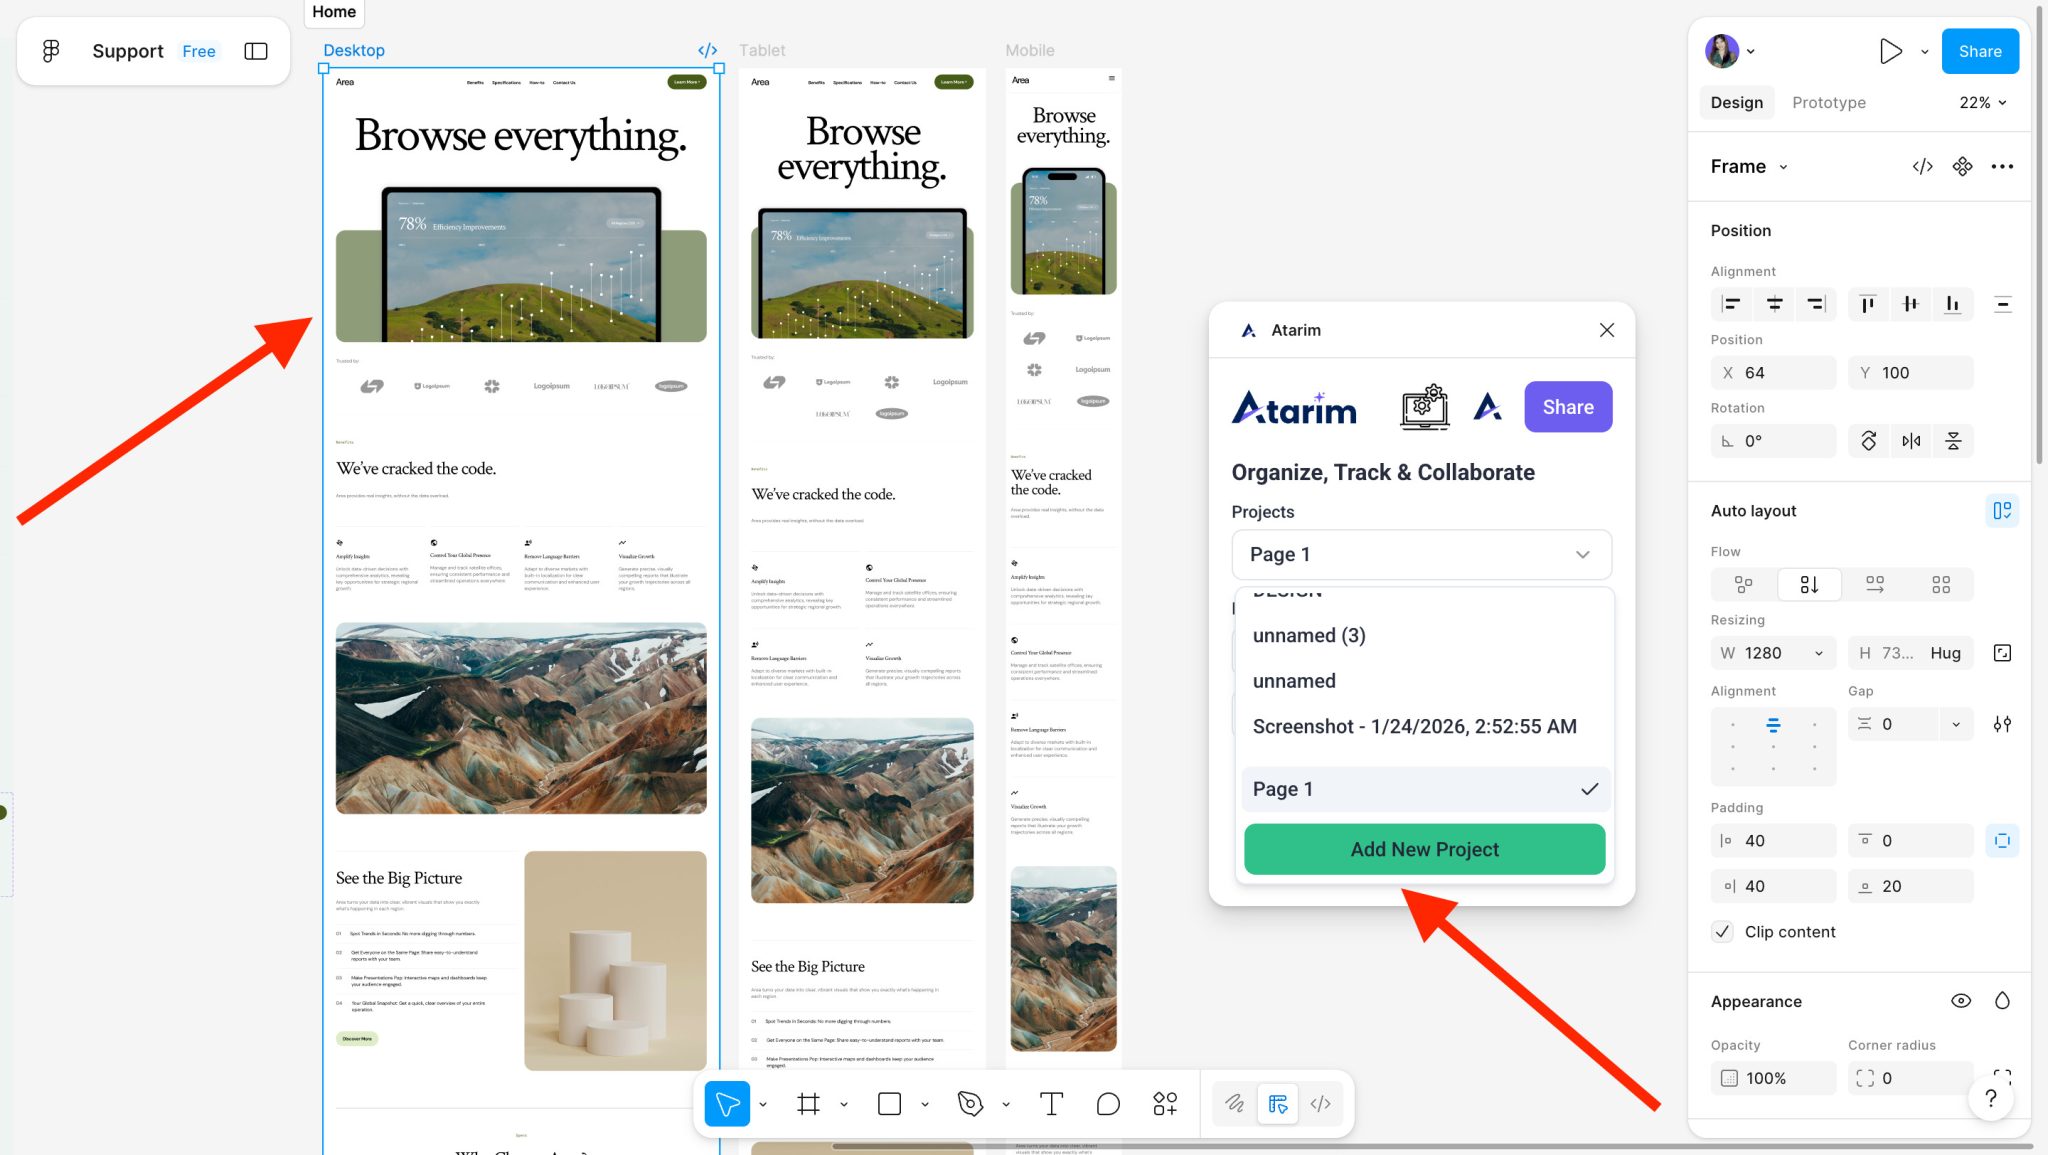Click the X position input field
Screen dimensions: 2048x1155
pos(1773,373)
